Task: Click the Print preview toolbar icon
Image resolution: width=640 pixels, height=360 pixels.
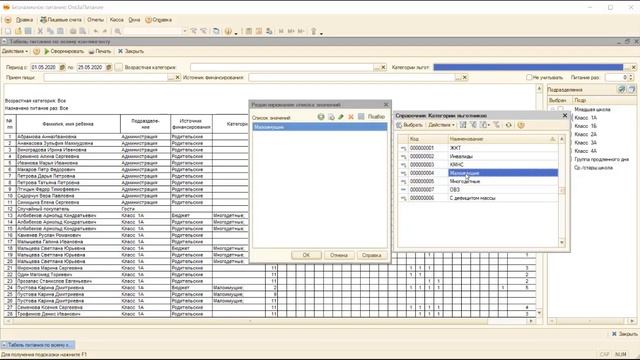Action: click(x=83, y=31)
